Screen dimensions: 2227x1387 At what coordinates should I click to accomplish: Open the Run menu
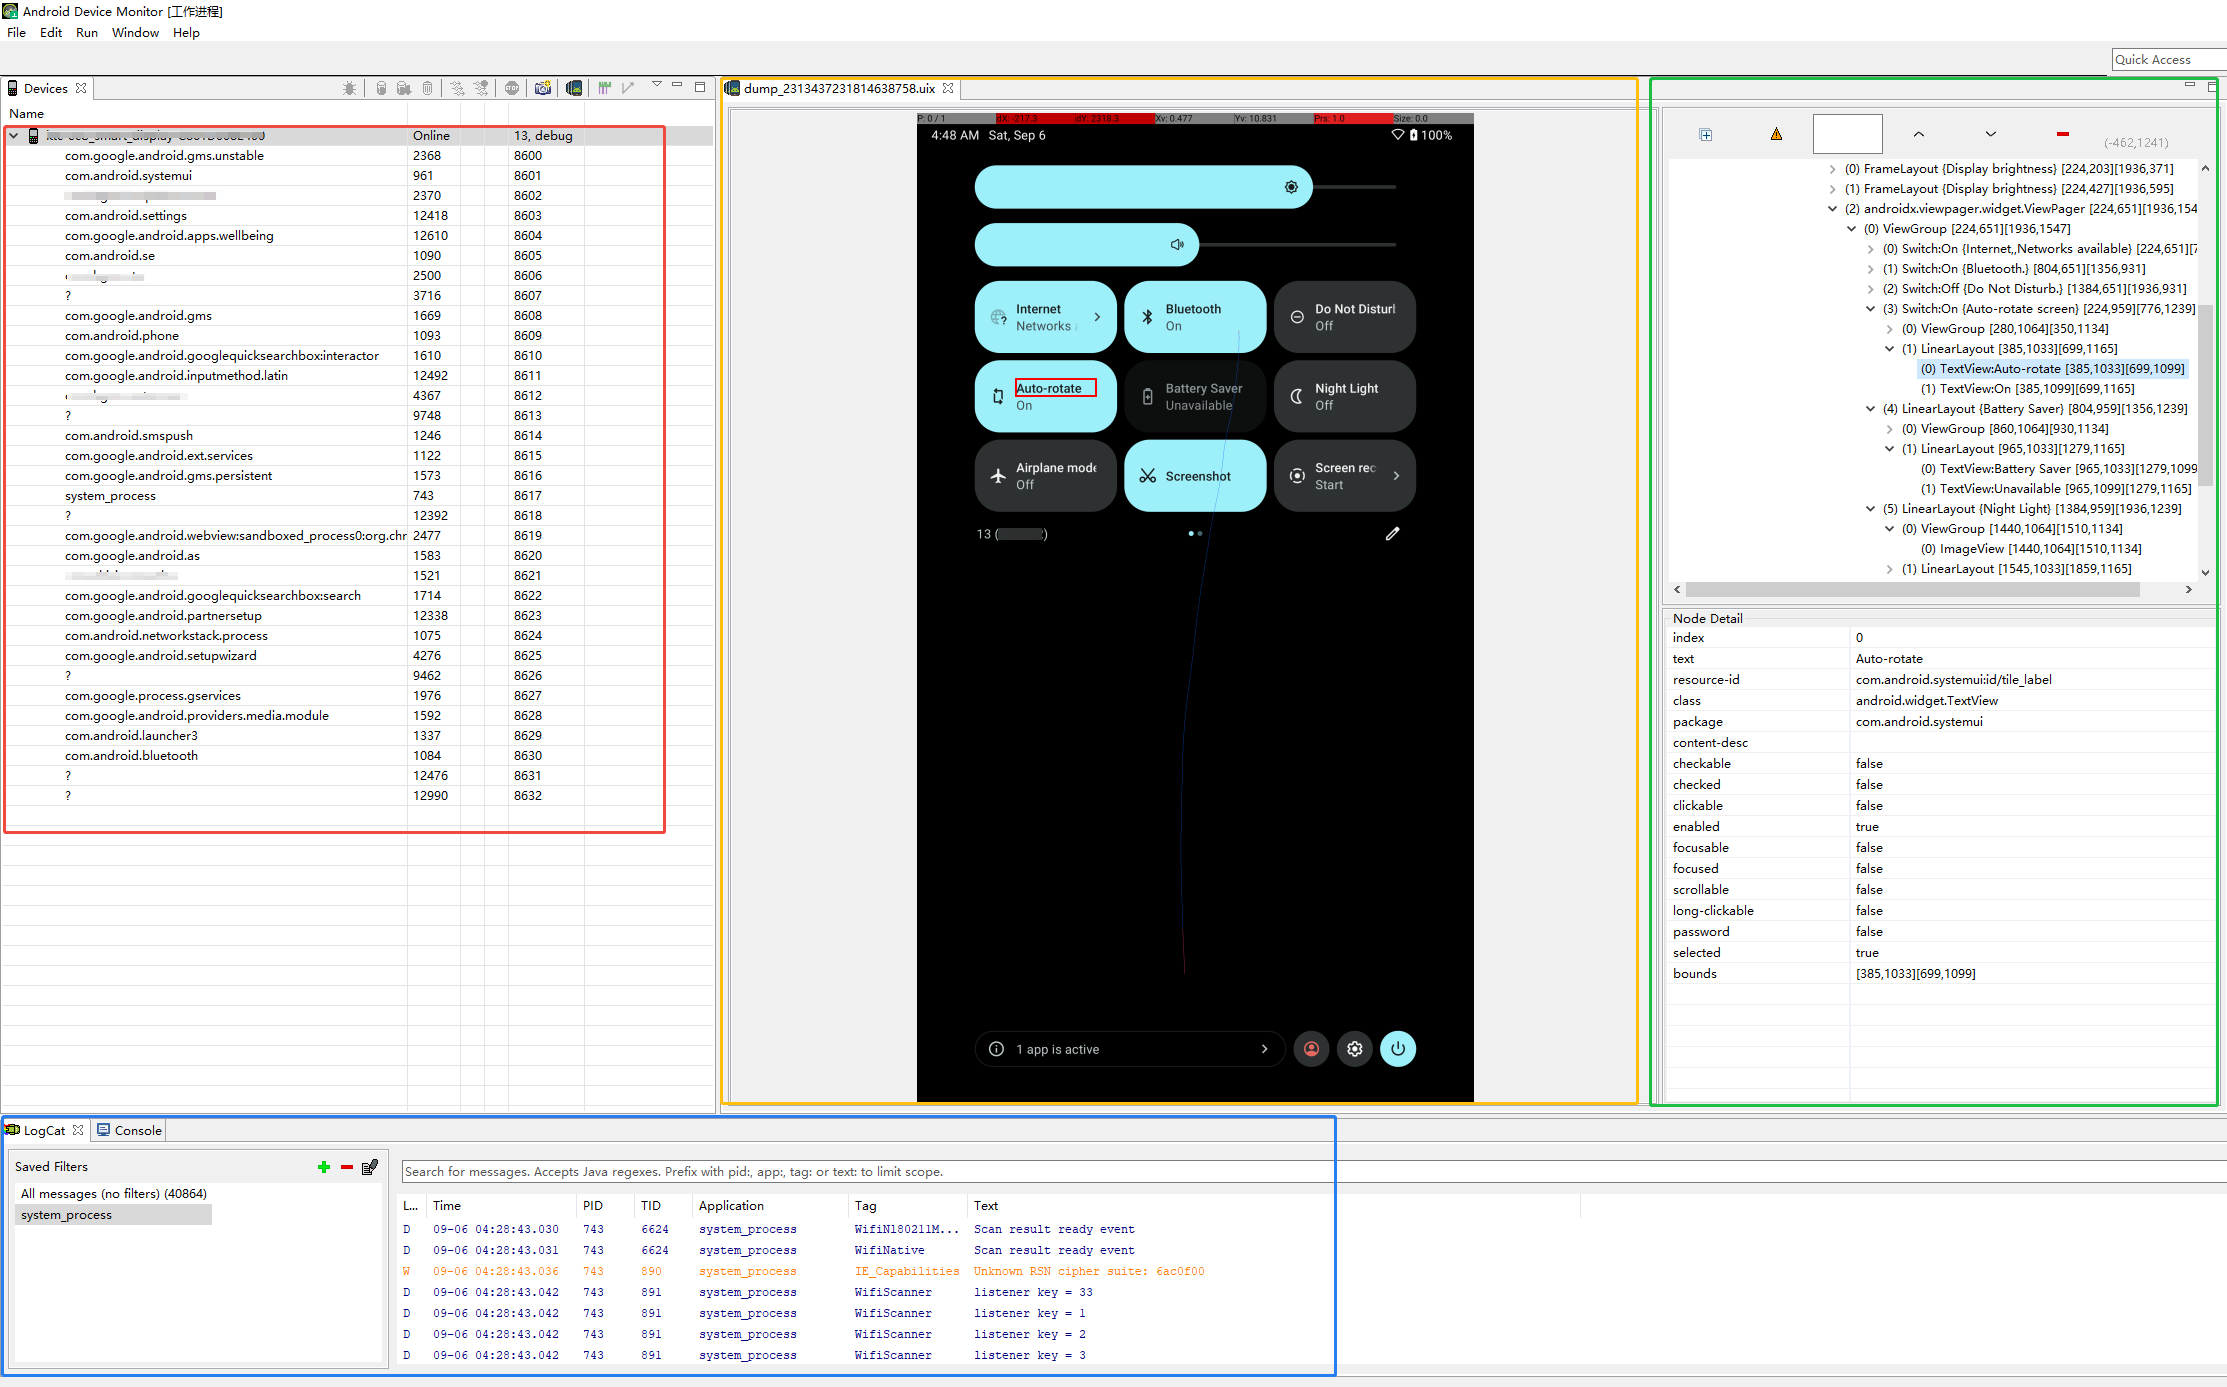(86, 32)
